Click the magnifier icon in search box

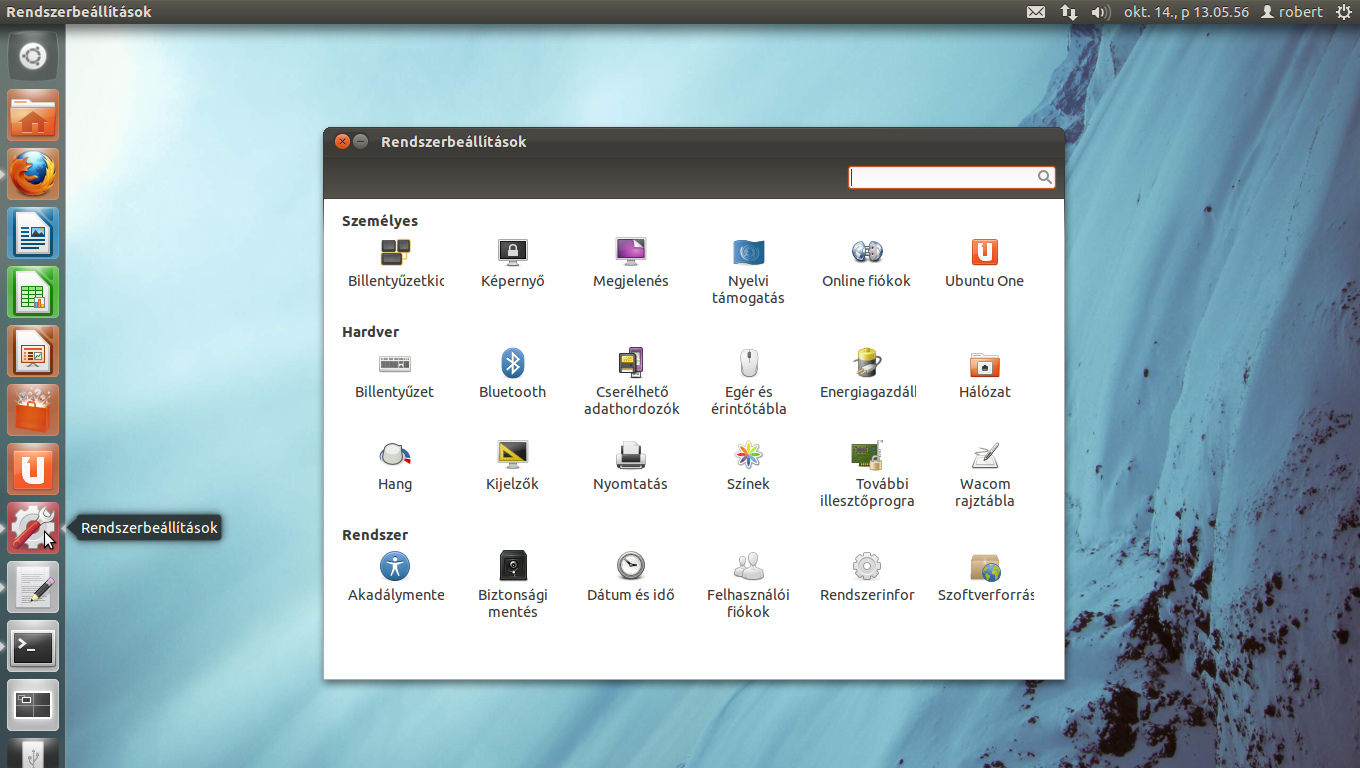tap(1043, 177)
